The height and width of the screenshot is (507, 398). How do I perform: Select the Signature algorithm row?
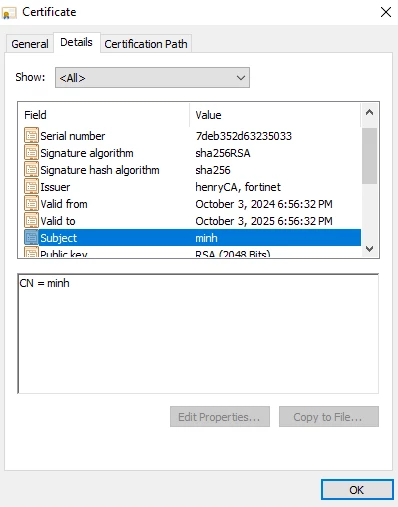point(192,153)
